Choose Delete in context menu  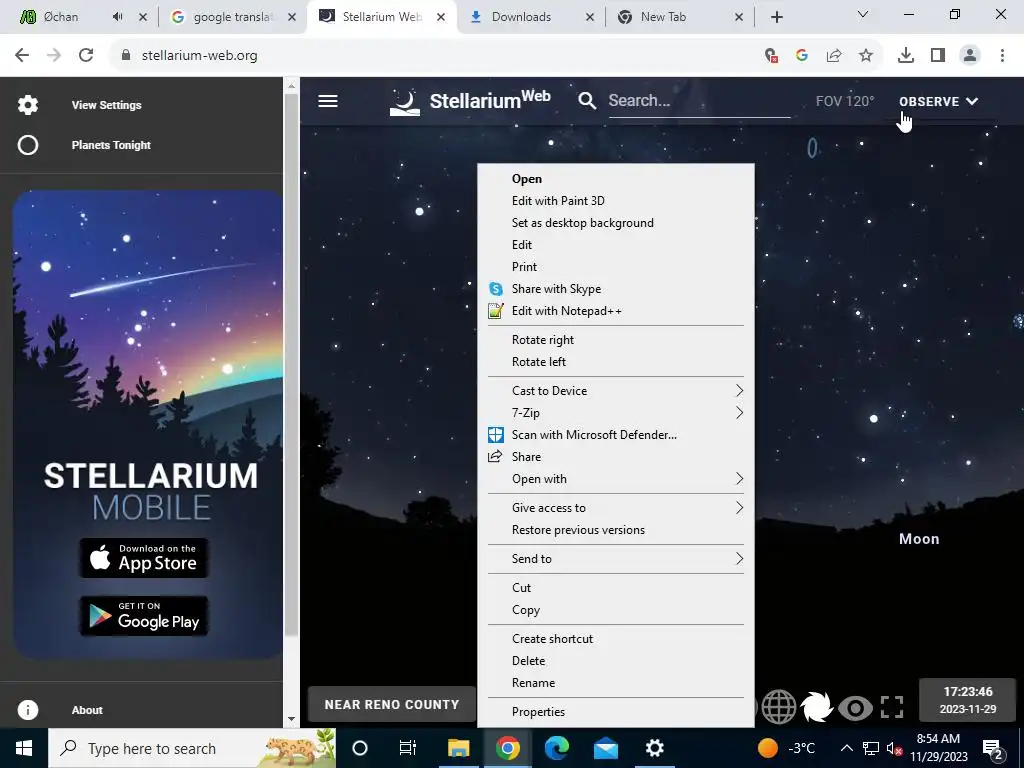[x=528, y=661]
